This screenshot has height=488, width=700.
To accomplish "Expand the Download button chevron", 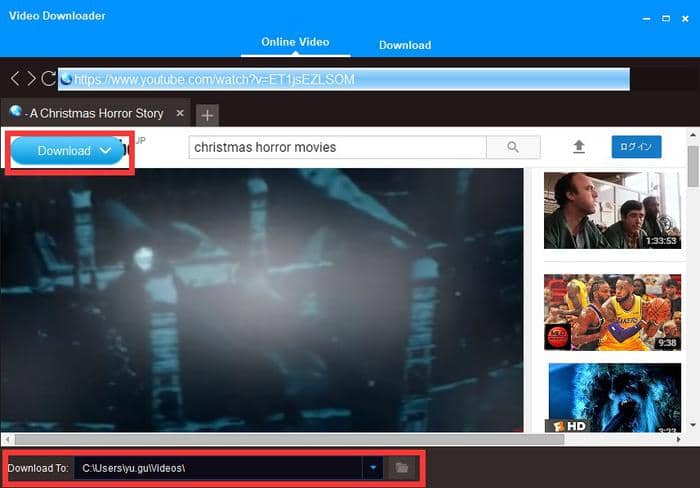I will click(x=105, y=151).
